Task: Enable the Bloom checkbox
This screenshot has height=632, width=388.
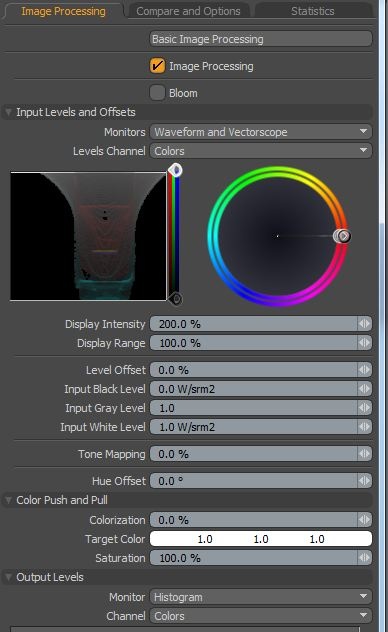Action: tap(157, 93)
